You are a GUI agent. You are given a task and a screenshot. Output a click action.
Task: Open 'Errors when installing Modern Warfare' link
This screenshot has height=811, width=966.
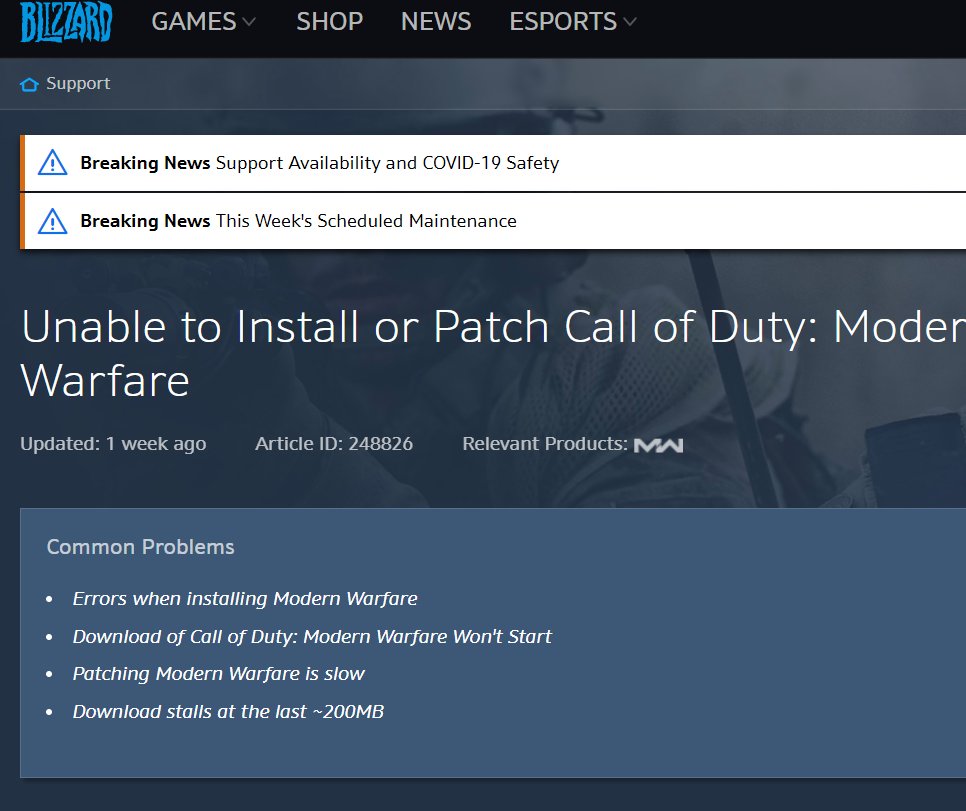click(x=245, y=598)
